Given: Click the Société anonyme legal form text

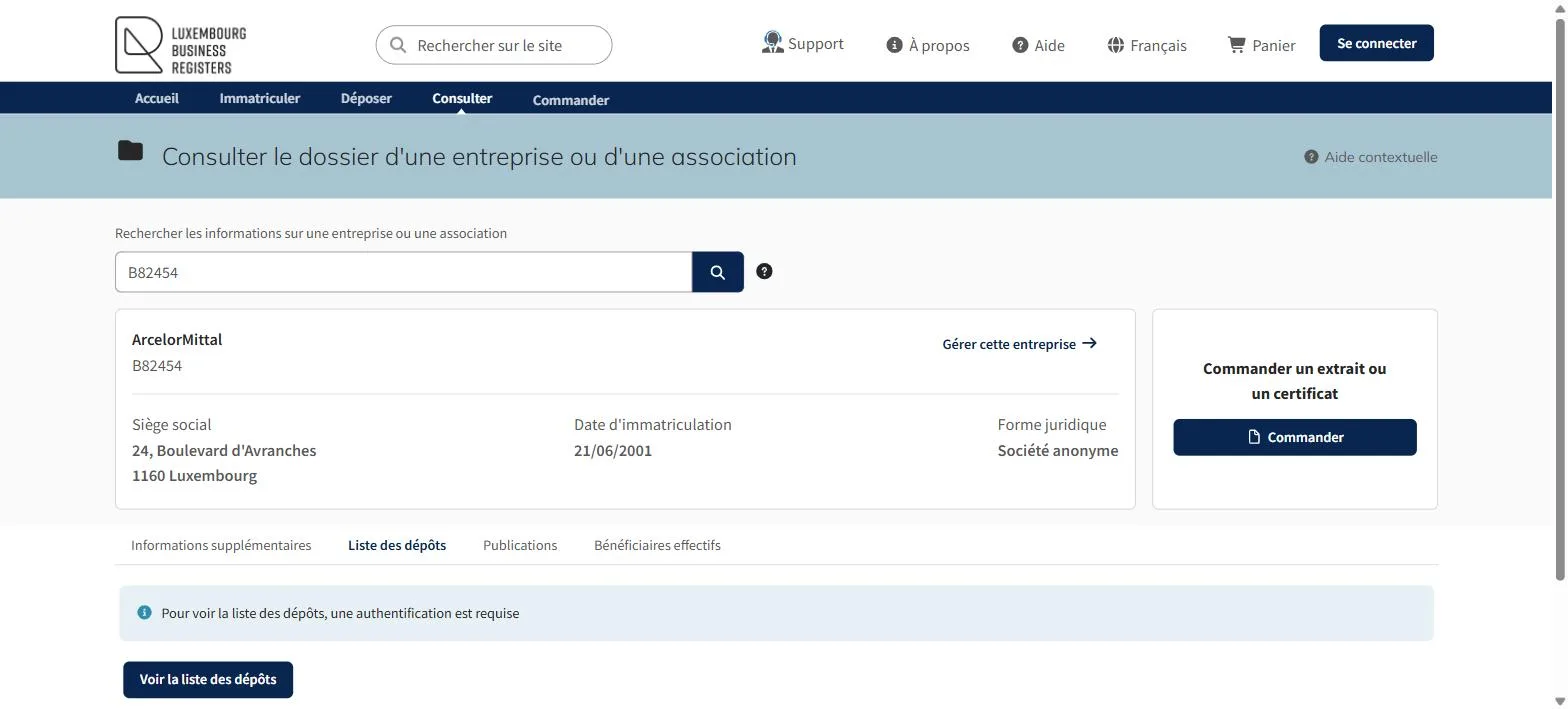Looking at the screenshot, I should point(1058,450).
